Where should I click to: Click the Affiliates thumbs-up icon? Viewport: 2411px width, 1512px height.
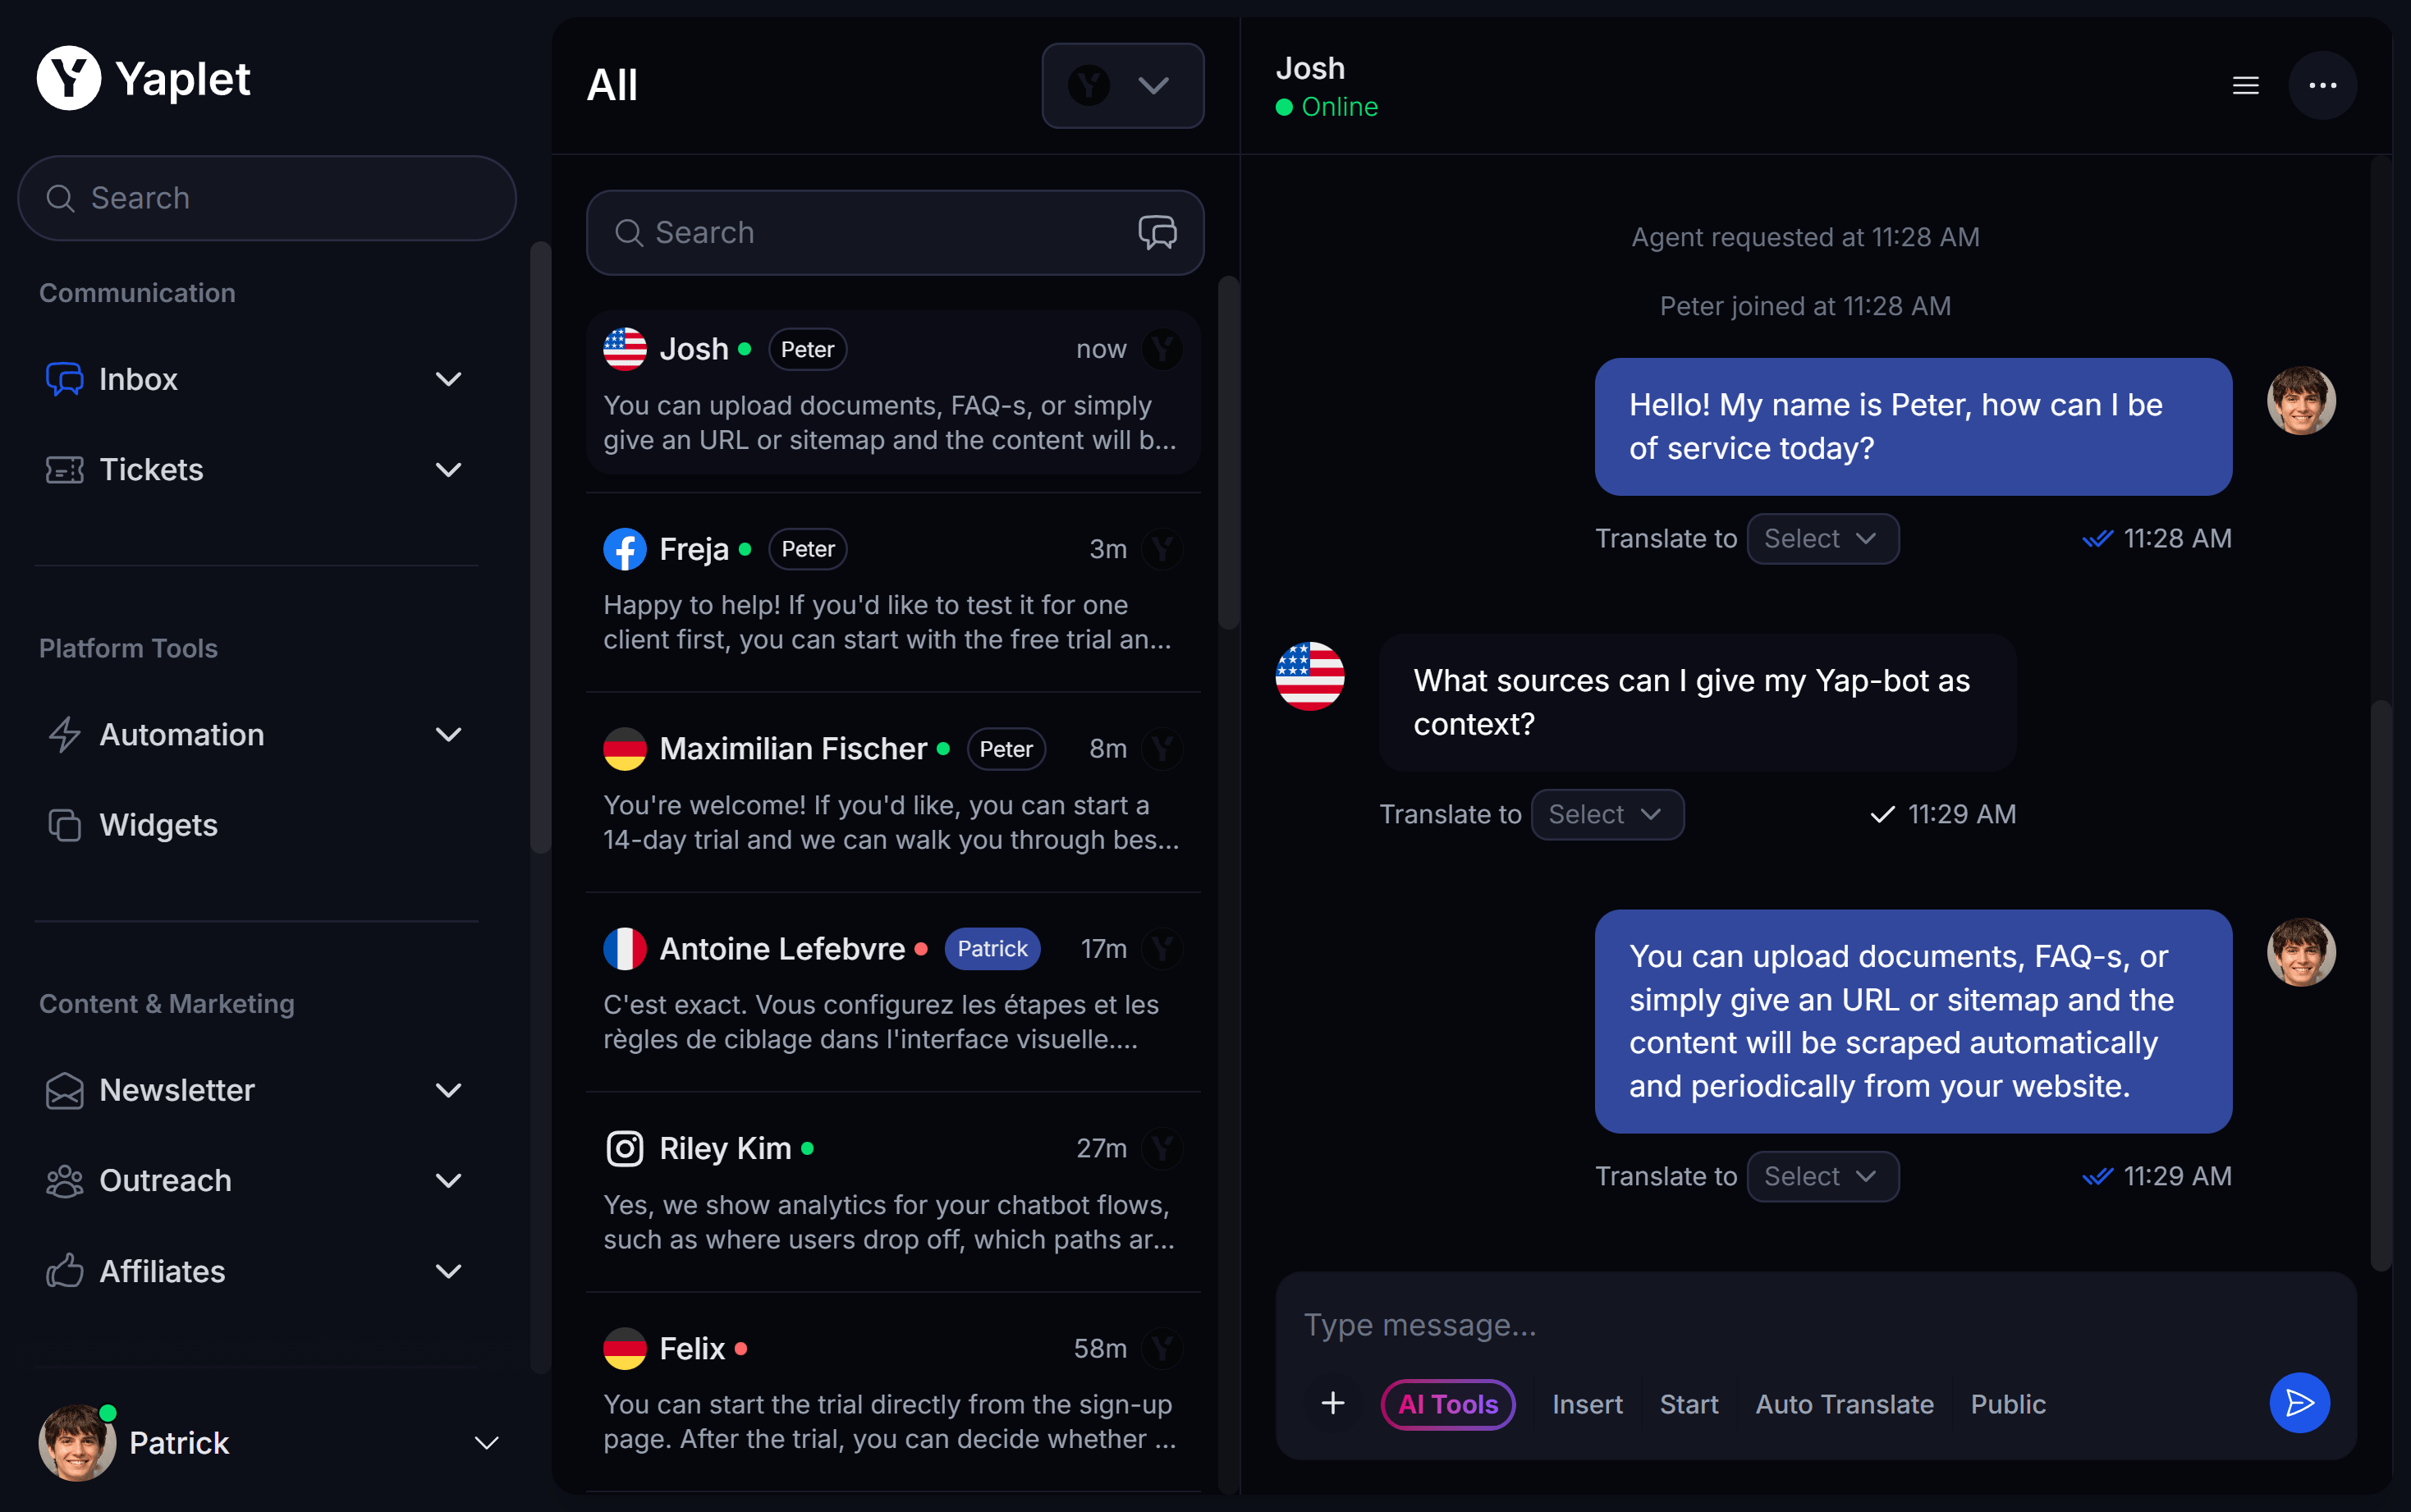(64, 1271)
